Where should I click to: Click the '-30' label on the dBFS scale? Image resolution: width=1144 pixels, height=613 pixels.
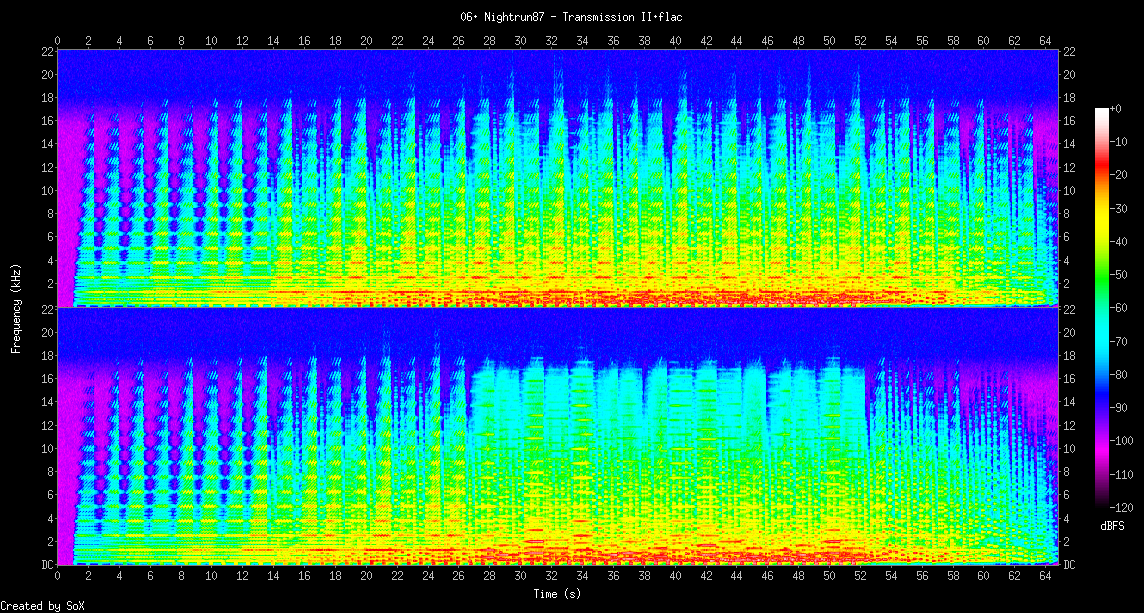1120,208
